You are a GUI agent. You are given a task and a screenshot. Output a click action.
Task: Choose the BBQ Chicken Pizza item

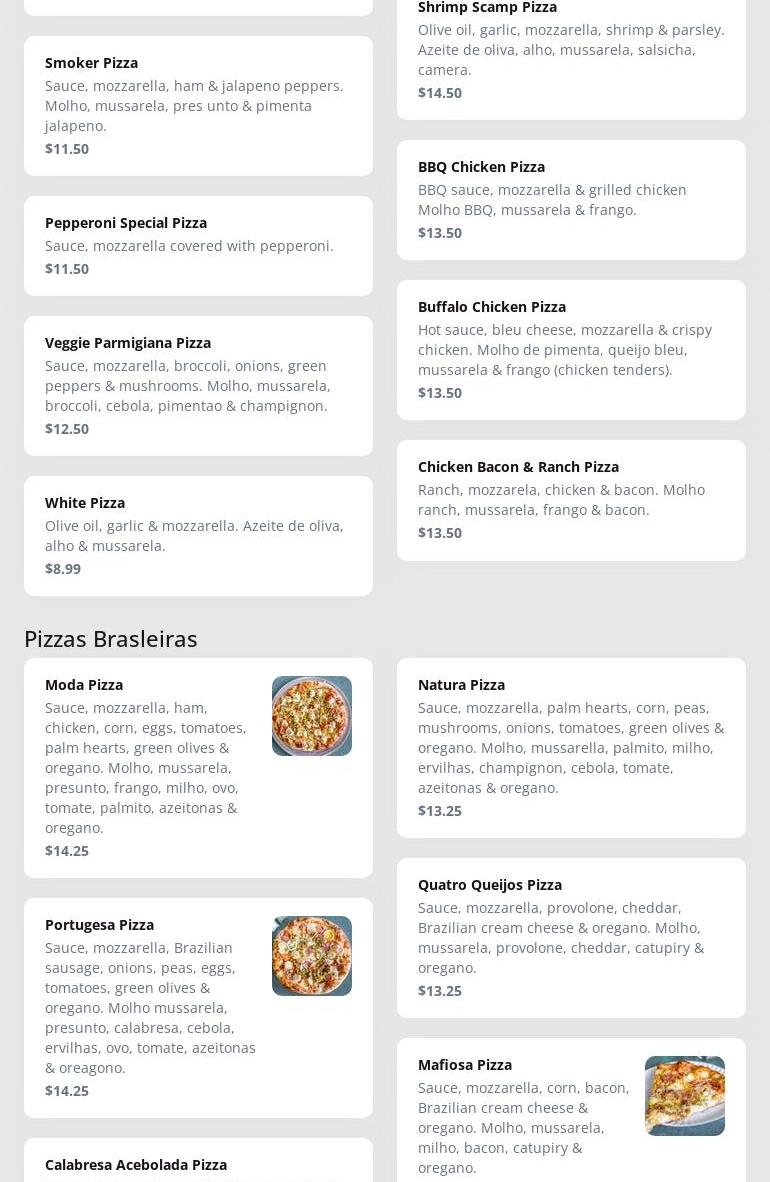[571, 200]
